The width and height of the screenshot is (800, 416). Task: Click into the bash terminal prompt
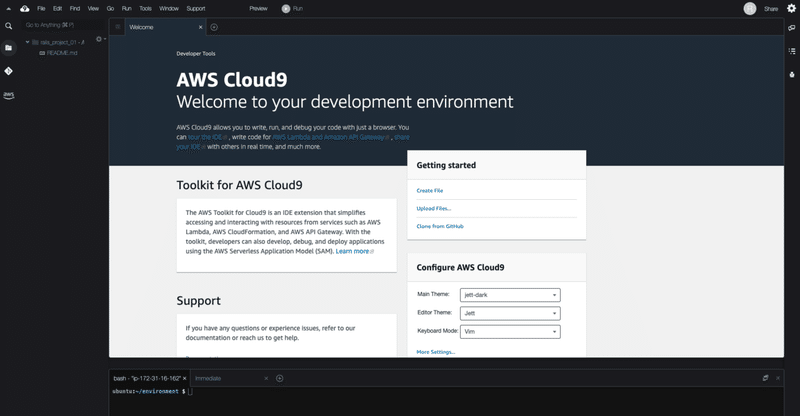190,391
